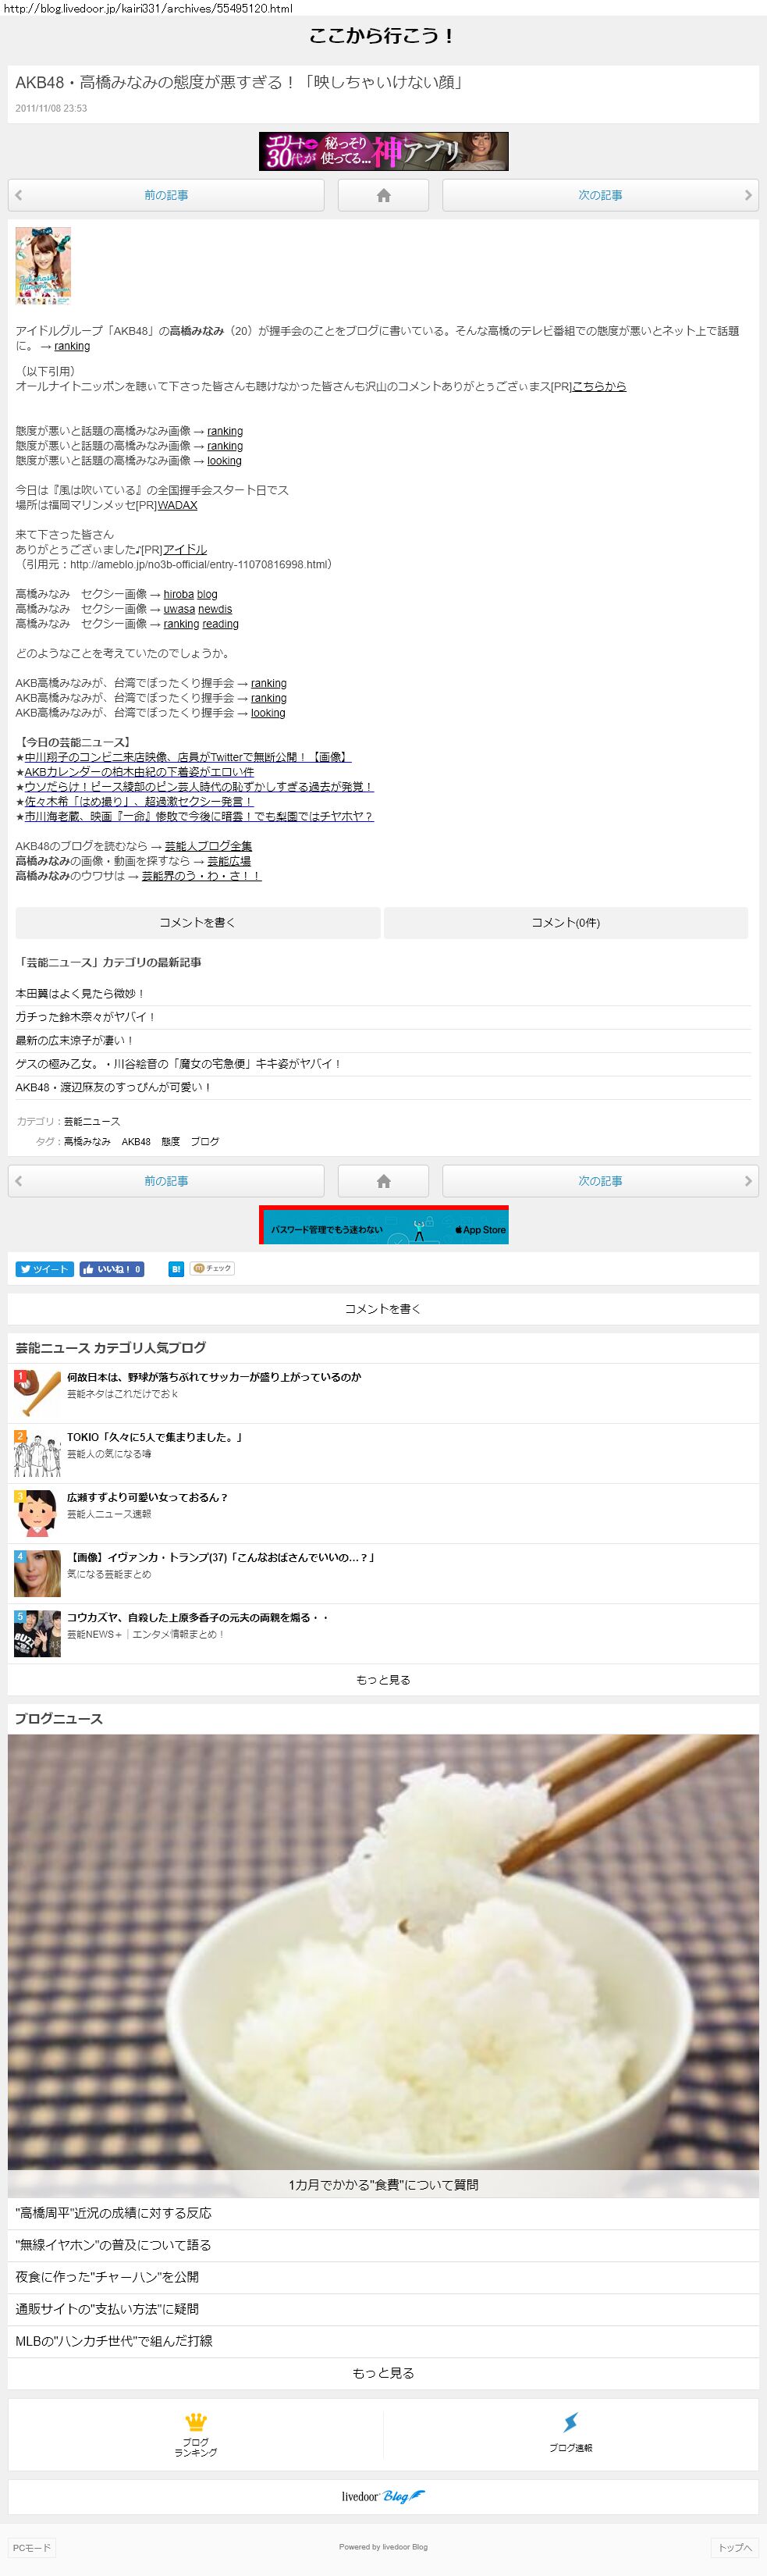Expand もっと見る under blog news list
Screen dimensions: 767x2576
point(383,2373)
